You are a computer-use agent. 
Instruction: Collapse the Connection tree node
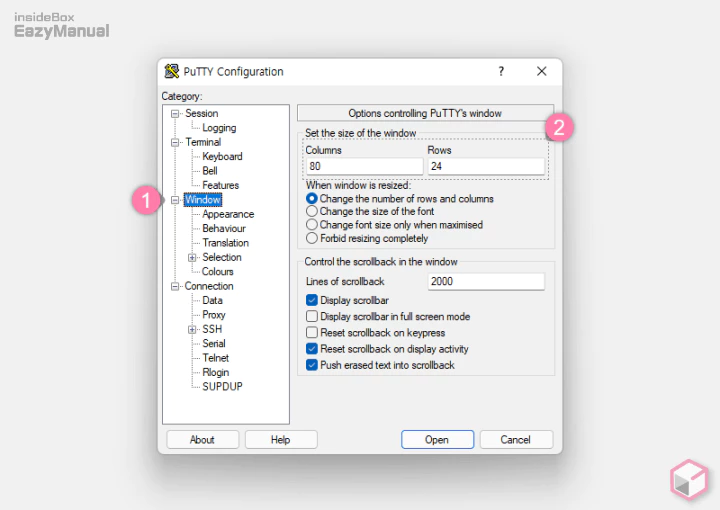(x=175, y=286)
